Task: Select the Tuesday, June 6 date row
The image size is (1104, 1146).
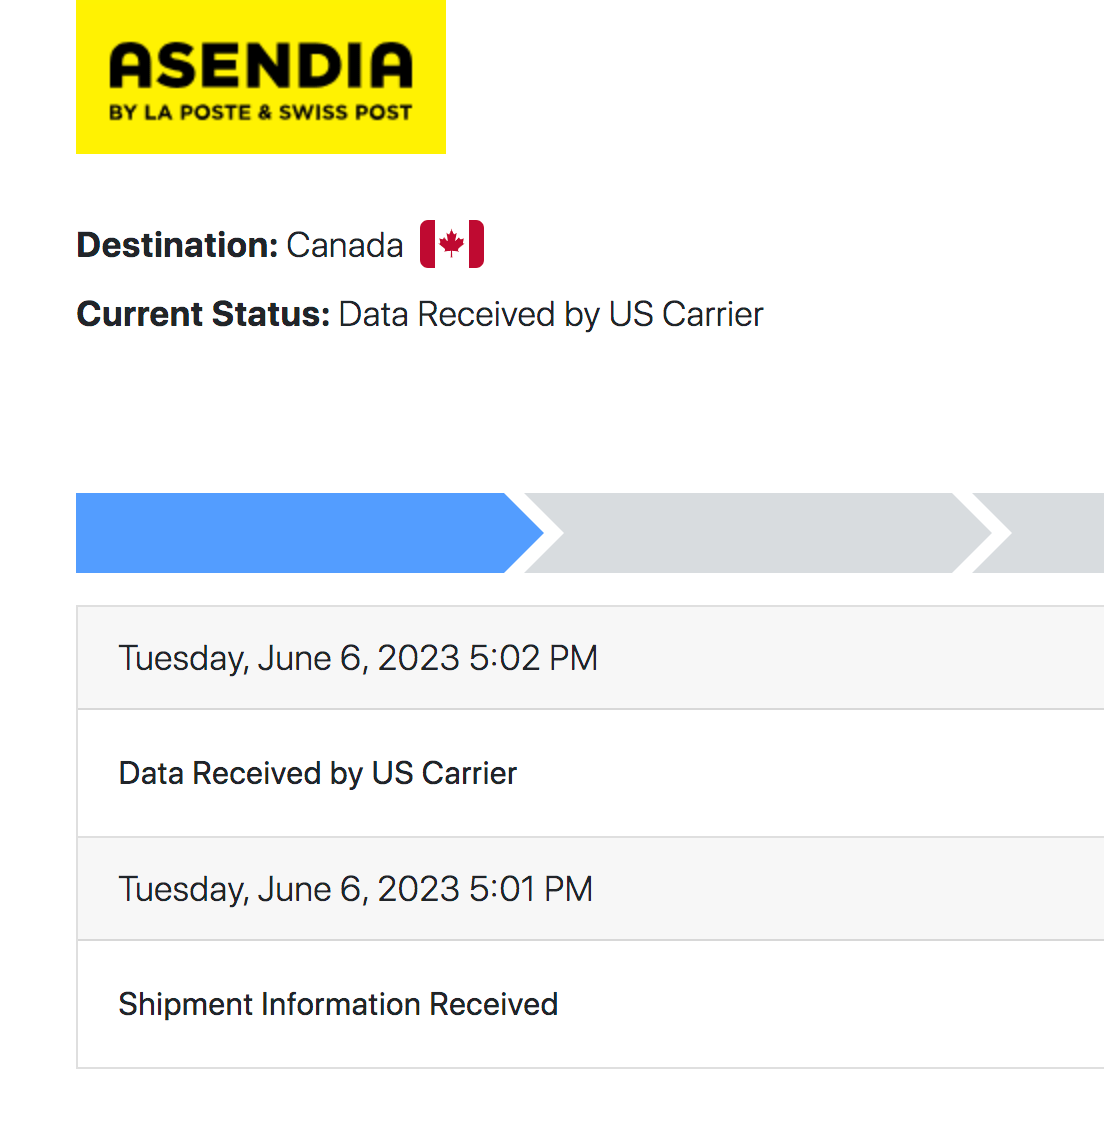Action: click(x=358, y=658)
